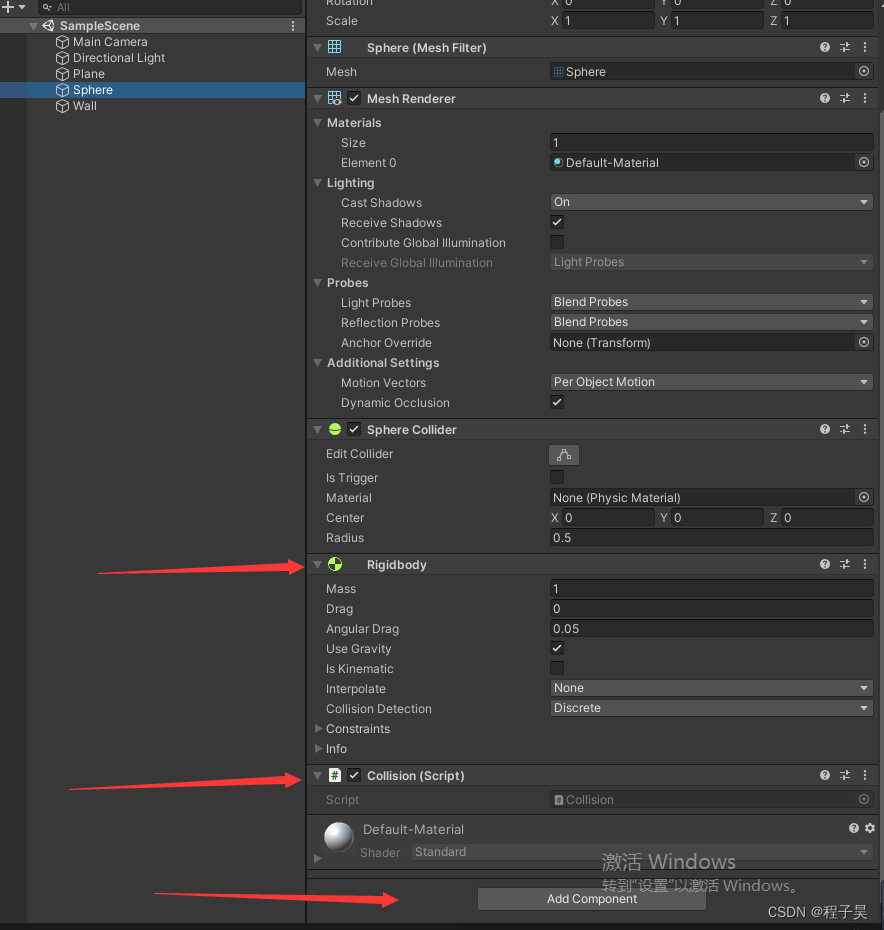Open help for Sphere Mesh Filter component
The image size is (884, 930).
pos(825,47)
